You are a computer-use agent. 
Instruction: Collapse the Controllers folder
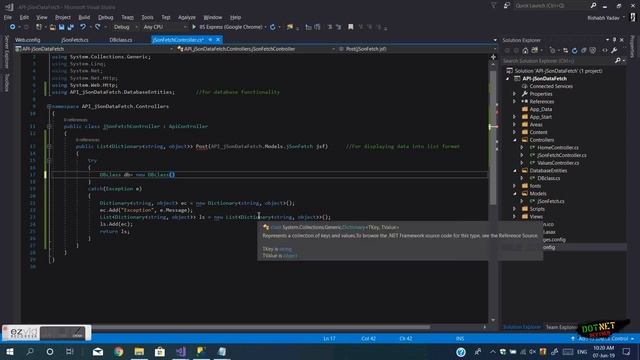tap(515, 140)
